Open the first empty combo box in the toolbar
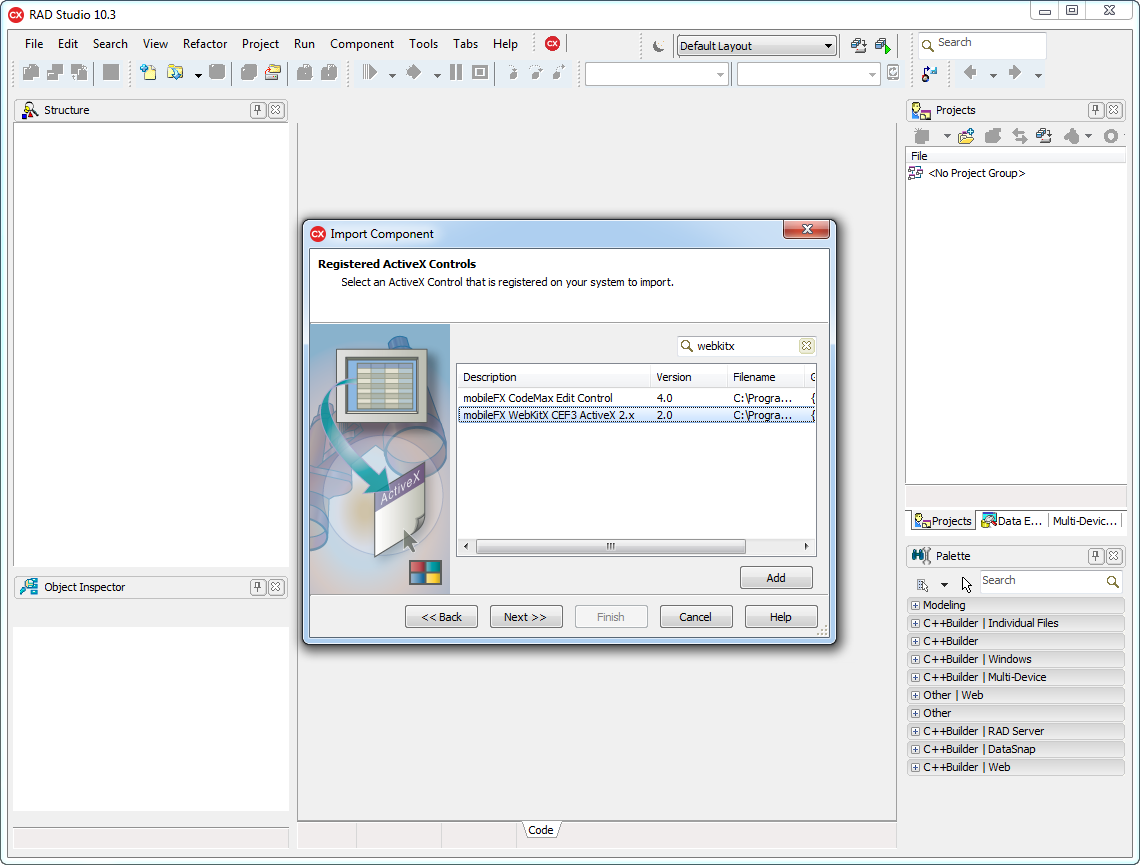The height and width of the screenshot is (865, 1140). (656, 74)
